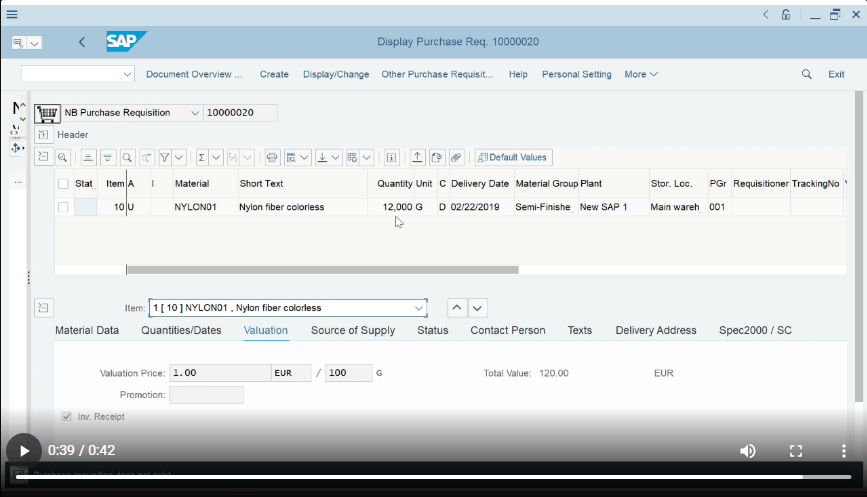This screenshot has height=497, width=867.
Task: Click the Set Filter funnel icon
Action: [165, 158]
